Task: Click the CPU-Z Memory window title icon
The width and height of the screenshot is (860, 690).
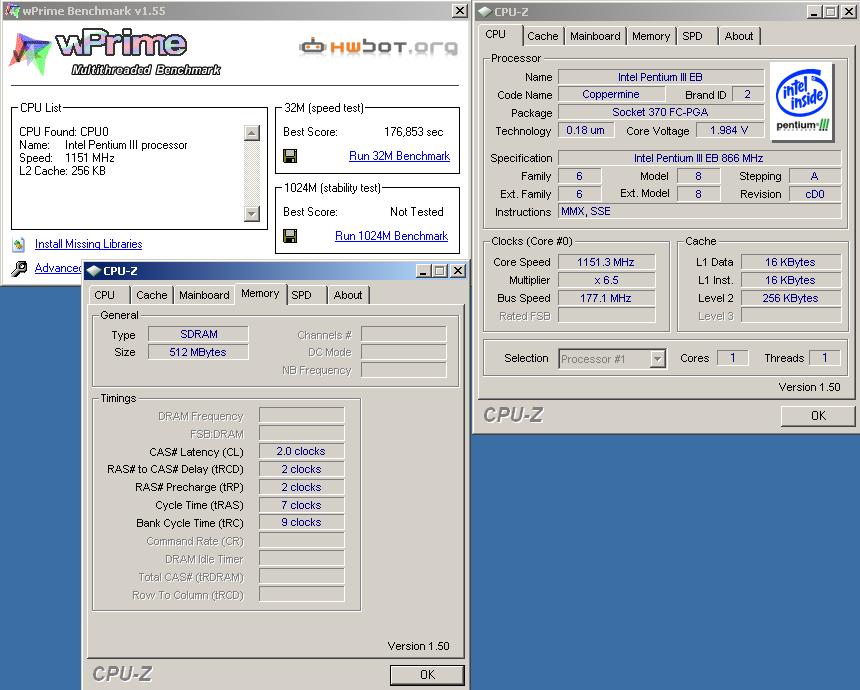Action: 94,271
